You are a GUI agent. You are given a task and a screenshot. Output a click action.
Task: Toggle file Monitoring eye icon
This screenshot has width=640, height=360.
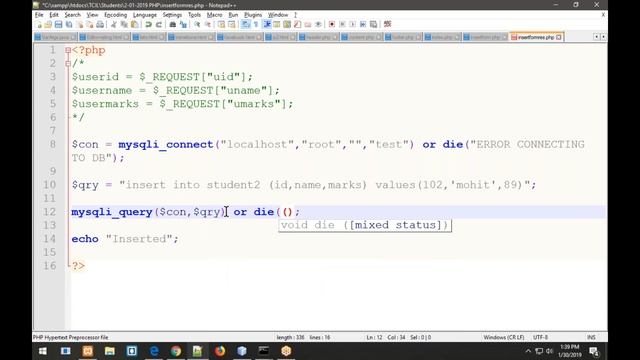click(x=318, y=24)
